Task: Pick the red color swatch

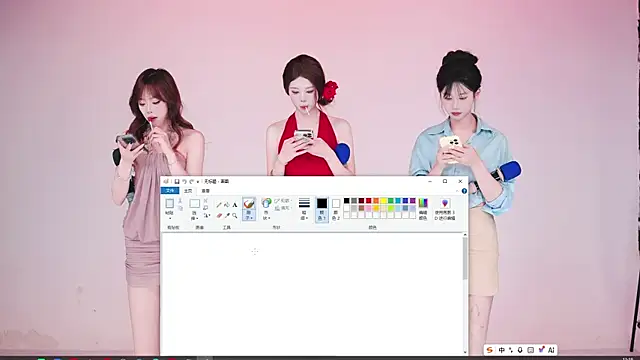Action: pos(369,200)
